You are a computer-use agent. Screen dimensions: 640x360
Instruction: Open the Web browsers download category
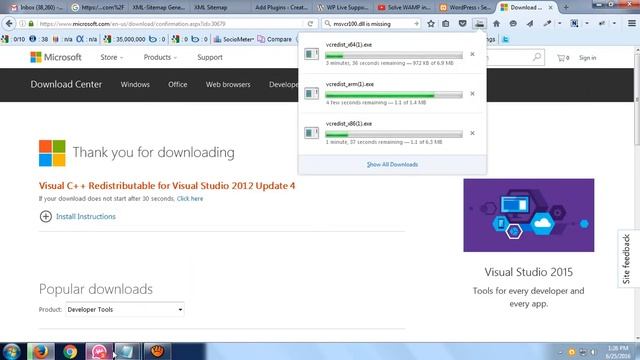tap(228, 84)
